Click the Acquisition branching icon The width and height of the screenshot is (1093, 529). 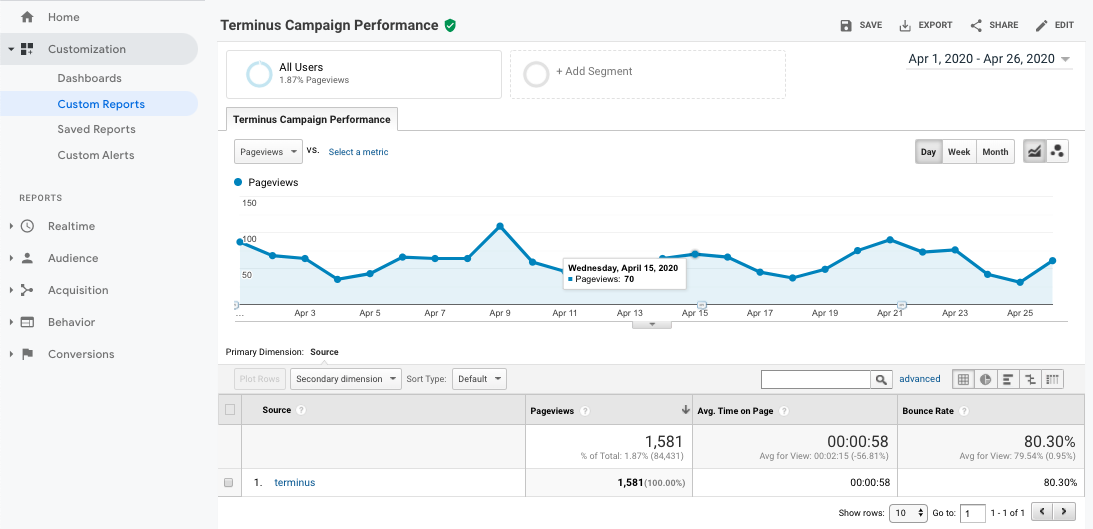point(27,290)
